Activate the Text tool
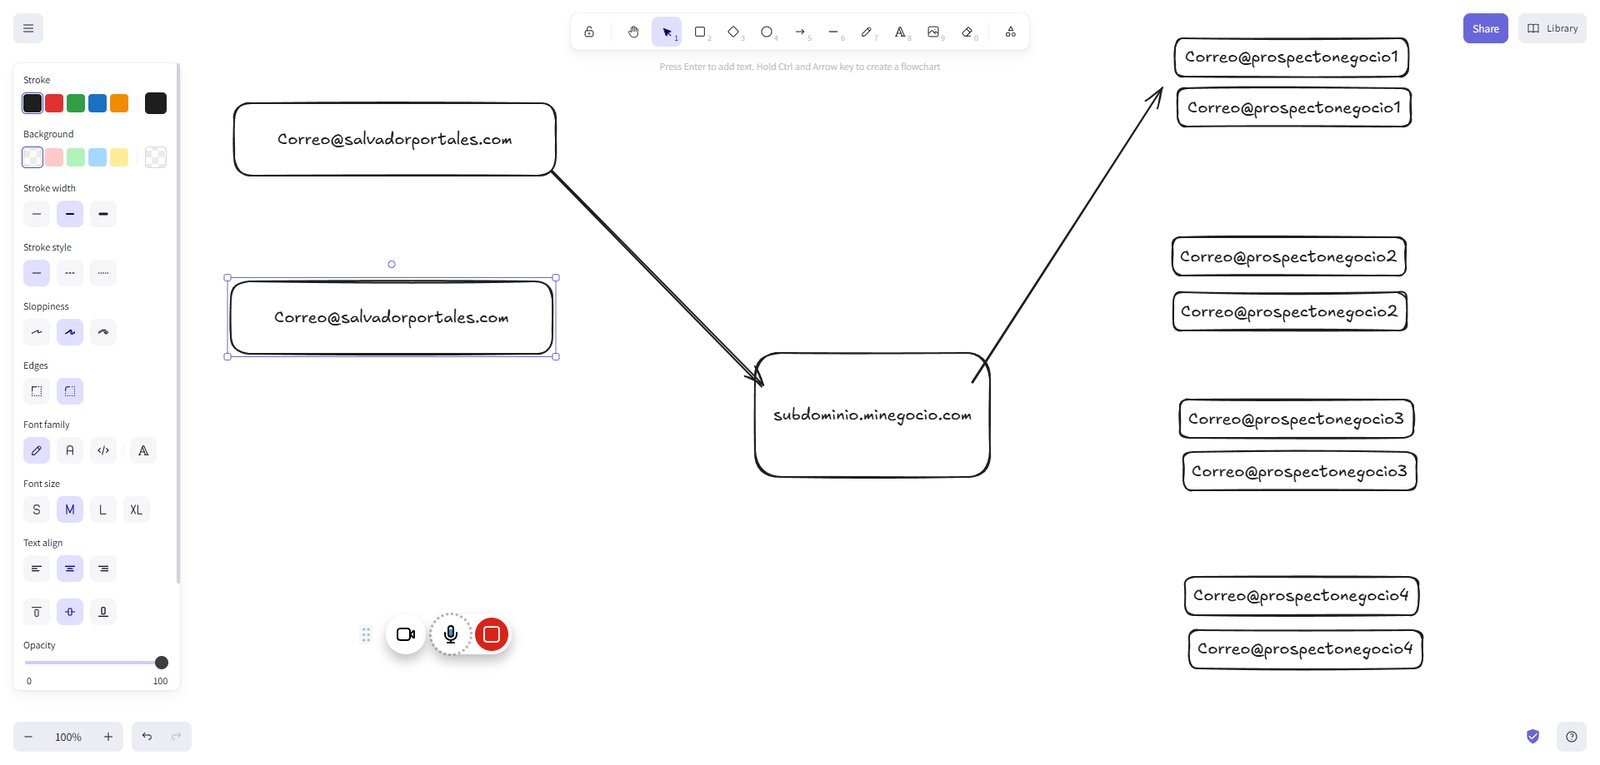Image resolution: width=1600 pixels, height=765 pixels. (x=900, y=32)
